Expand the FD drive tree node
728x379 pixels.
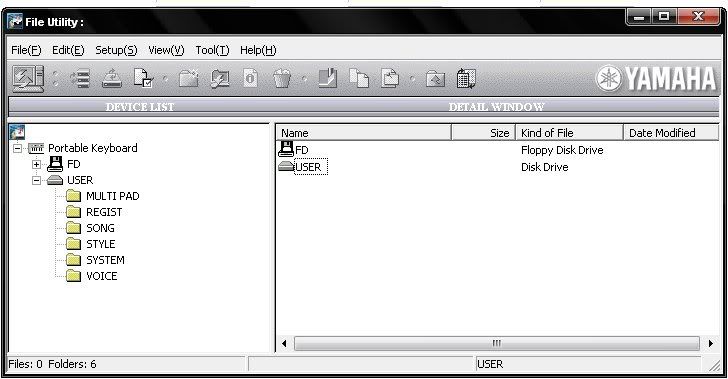pos(36,164)
